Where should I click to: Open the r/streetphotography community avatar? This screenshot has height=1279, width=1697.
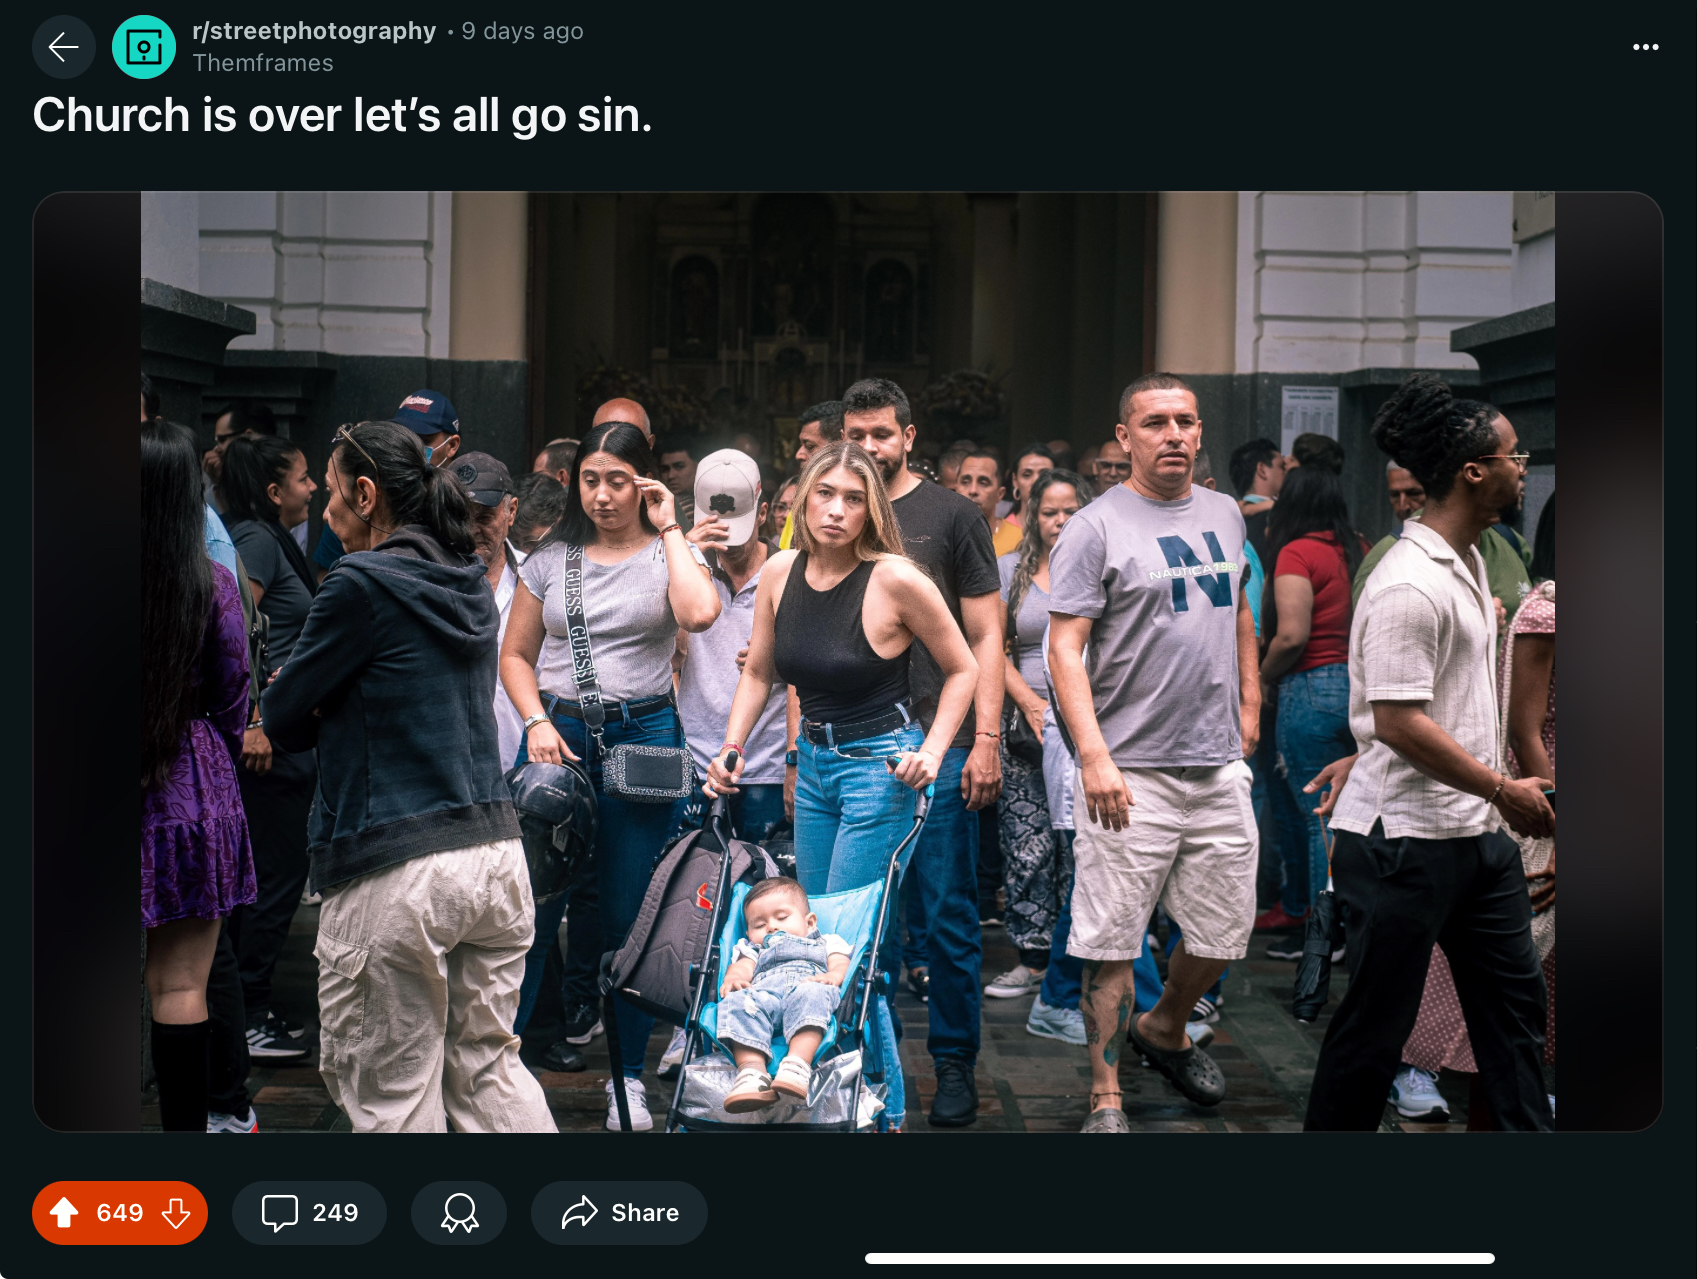pos(144,47)
